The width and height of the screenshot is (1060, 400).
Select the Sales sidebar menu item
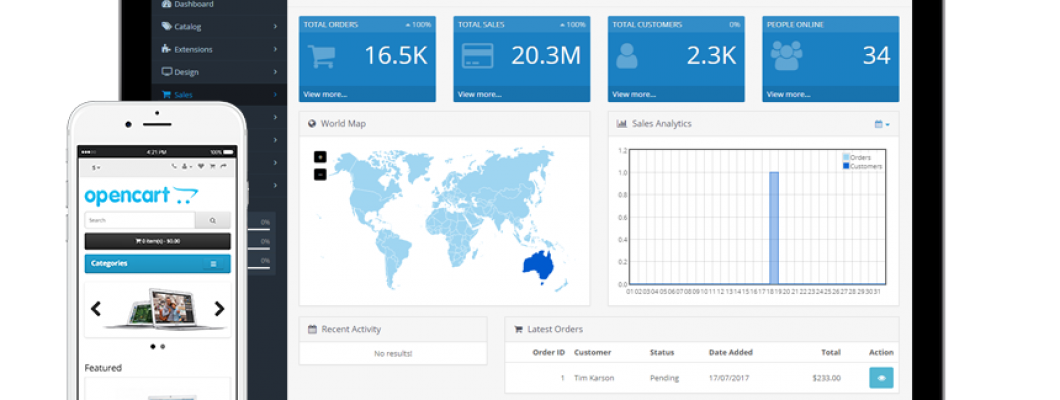click(183, 95)
